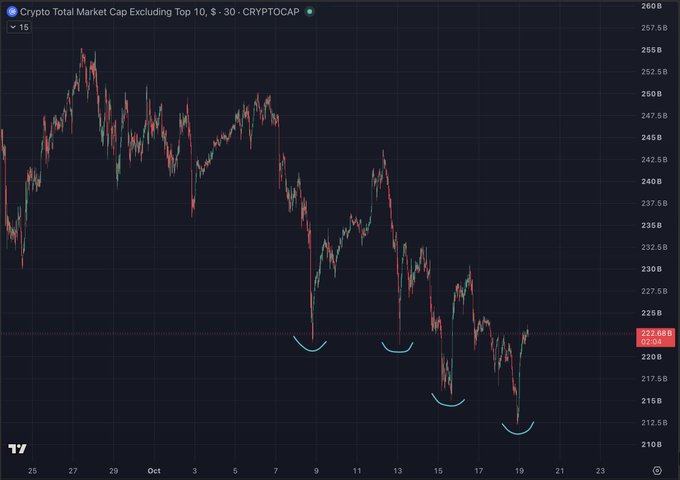Click the 212.5B price axis value
The width and height of the screenshot is (680, 480).
654,422
